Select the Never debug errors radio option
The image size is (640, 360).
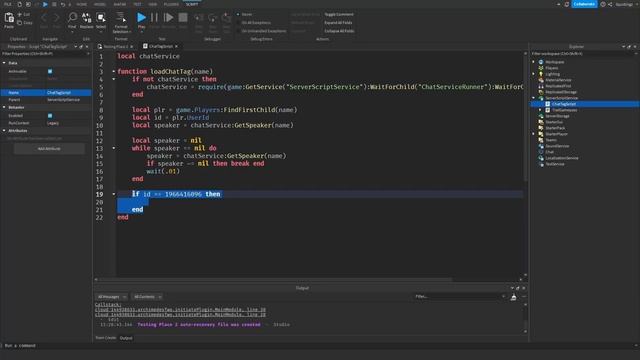click(x=238, y=14)
